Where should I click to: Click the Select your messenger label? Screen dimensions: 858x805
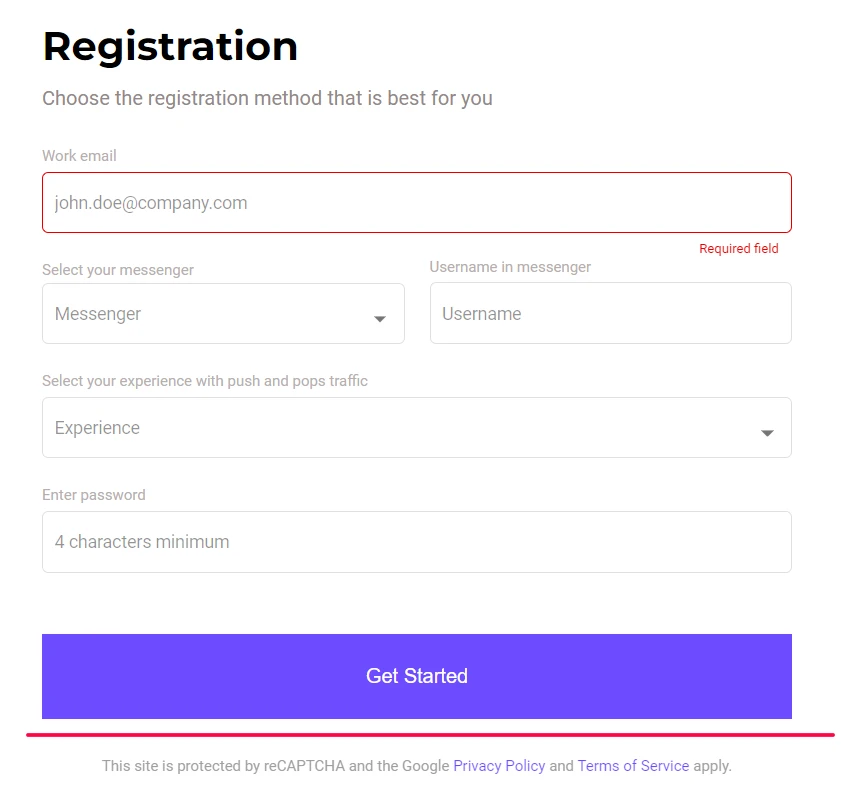pyautogui.click(x=118, y=270)
